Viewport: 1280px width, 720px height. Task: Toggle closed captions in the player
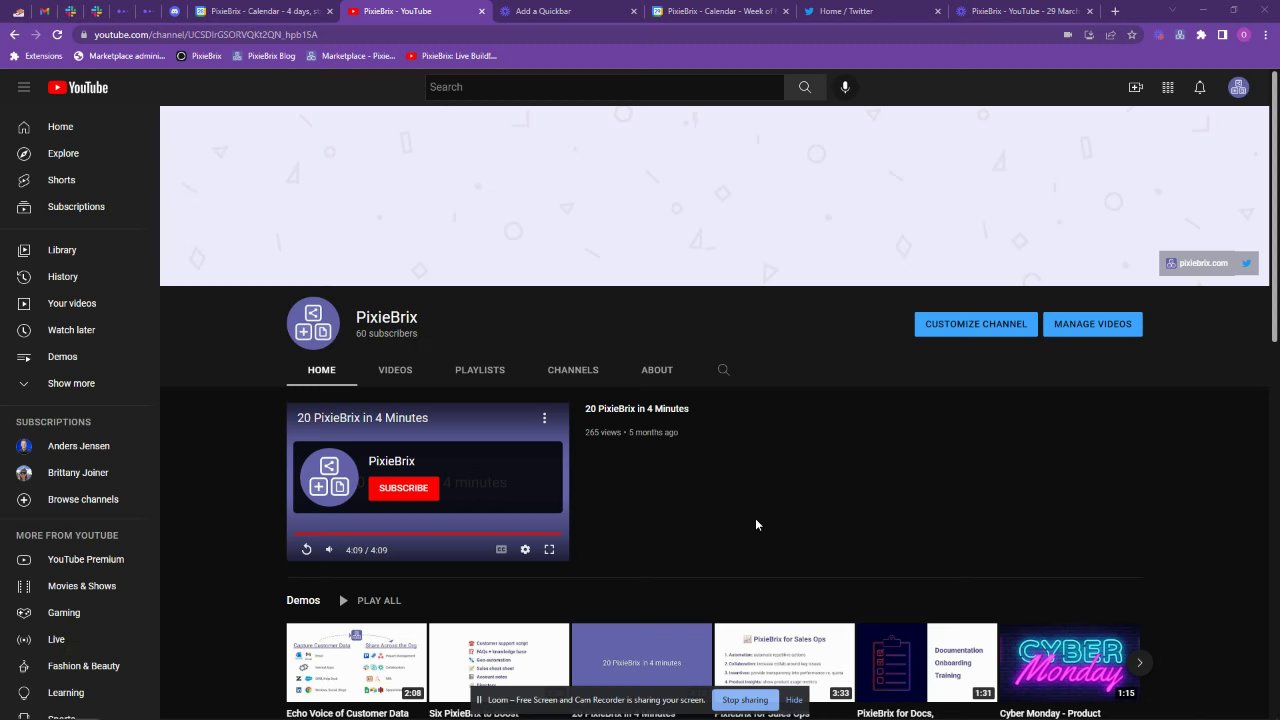(x=501, y=549)
